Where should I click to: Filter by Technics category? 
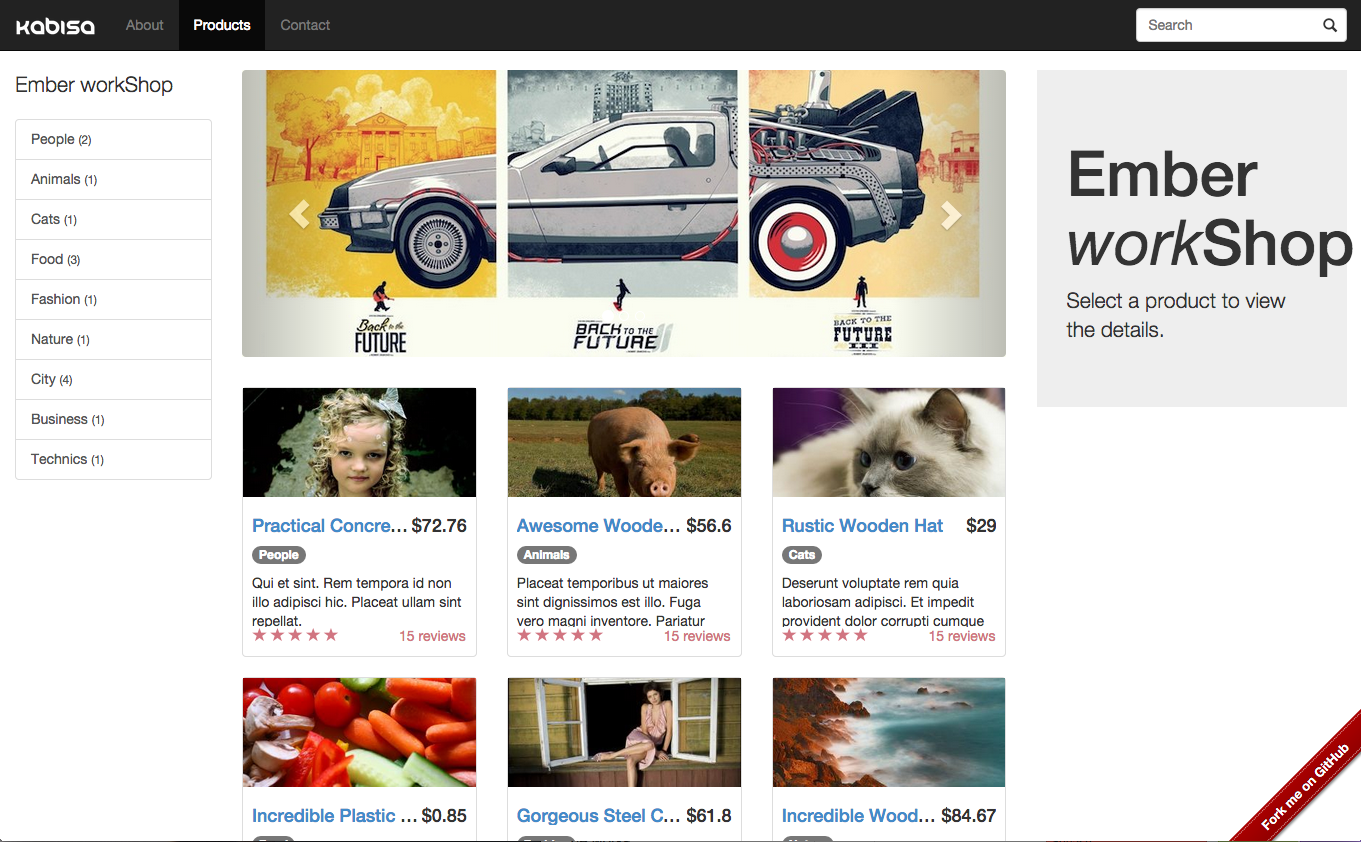tap(113, 459)
